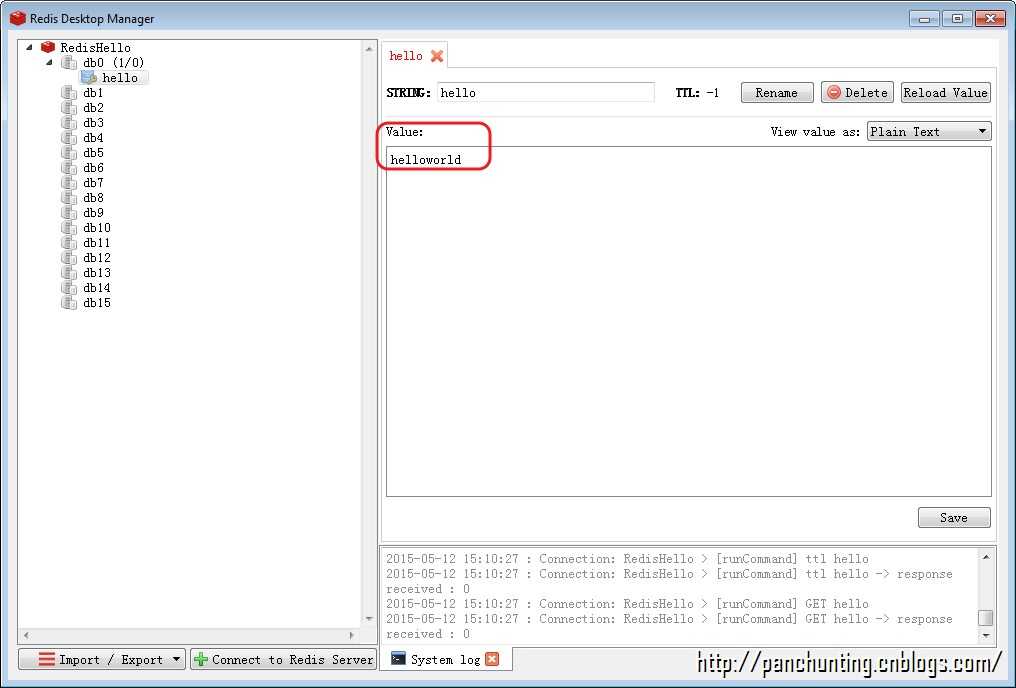Click the db10 database icon
Screen dimensions: 1016x688
pyautogui.click(x=69, y=228)
